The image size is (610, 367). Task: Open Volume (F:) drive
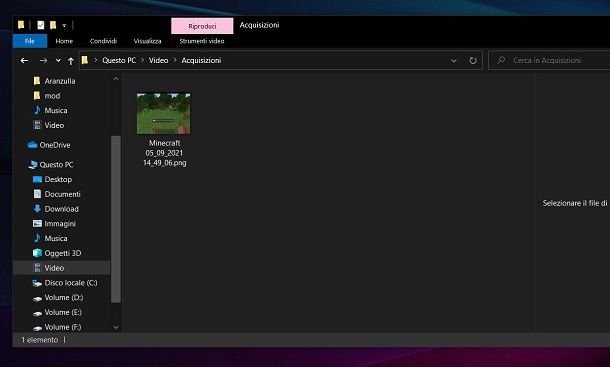click(x=63, y=327)
